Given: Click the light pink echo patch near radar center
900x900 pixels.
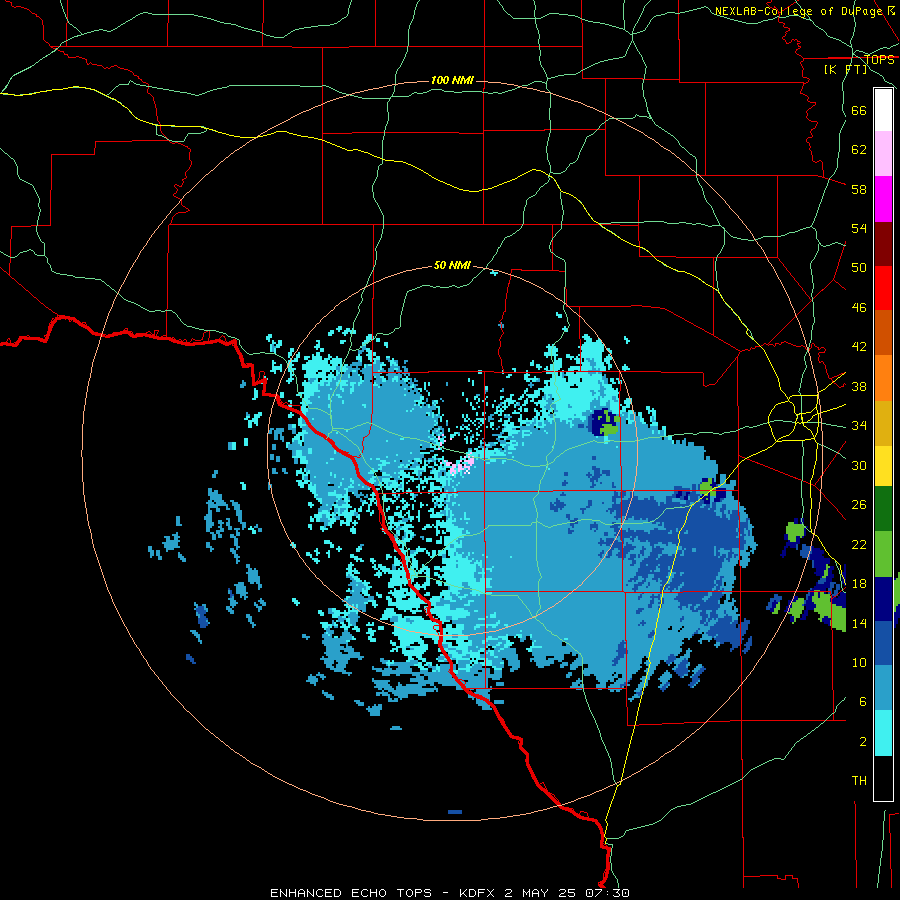Looking at the screenshot, I should [x=461, y=463].
